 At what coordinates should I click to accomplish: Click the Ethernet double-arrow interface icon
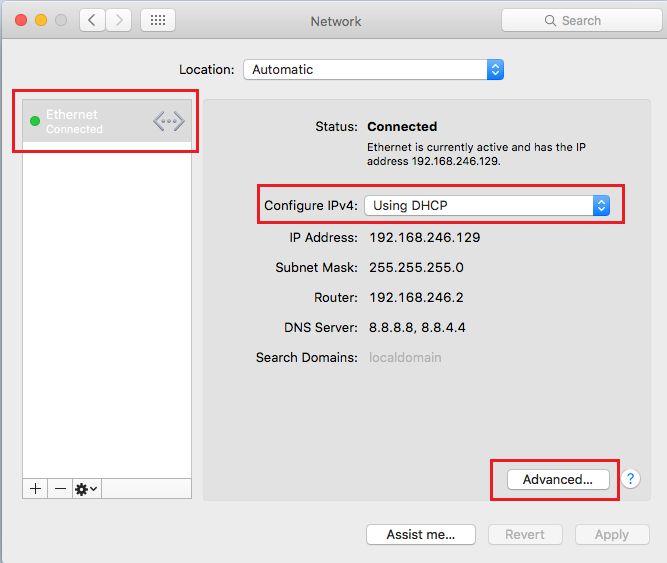tap(168, 122)
